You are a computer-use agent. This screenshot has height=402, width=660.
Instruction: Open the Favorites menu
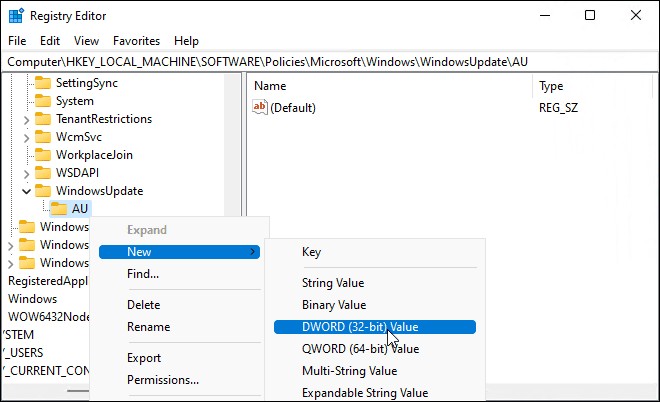[136, 41]
